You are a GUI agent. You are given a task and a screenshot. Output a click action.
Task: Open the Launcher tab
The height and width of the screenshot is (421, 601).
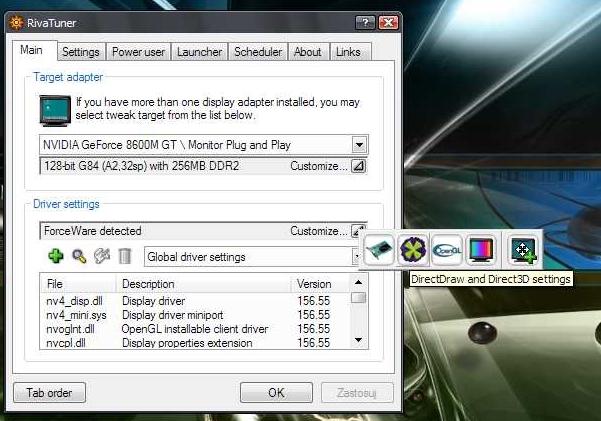[x=199, y=52]
